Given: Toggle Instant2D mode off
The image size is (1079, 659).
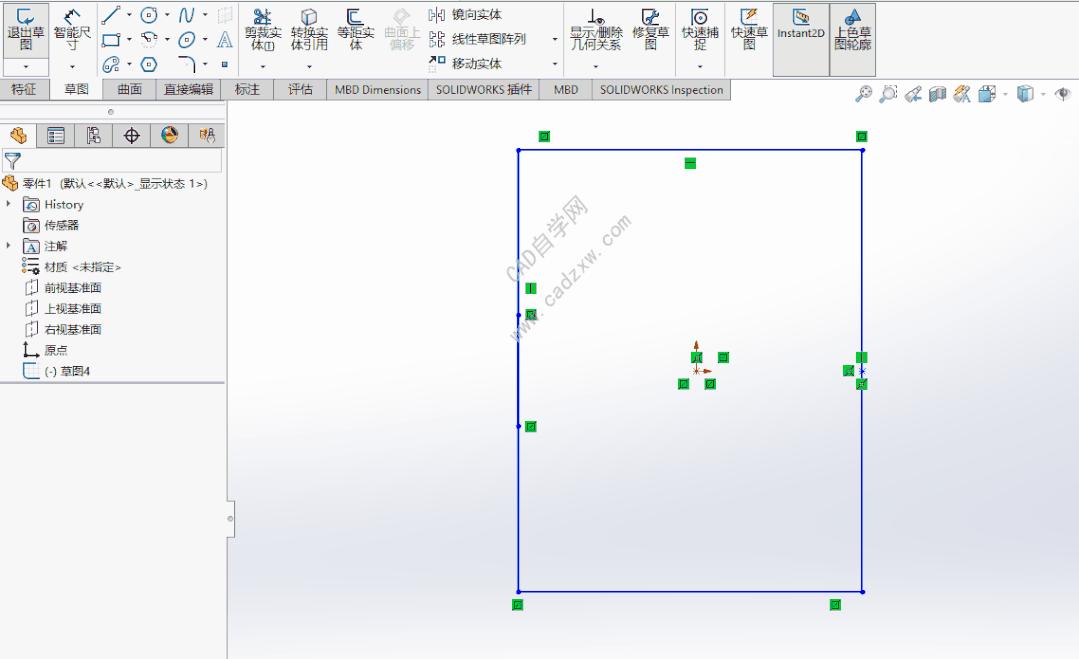Looking at the screenshot, I should (x=800, y=30).
